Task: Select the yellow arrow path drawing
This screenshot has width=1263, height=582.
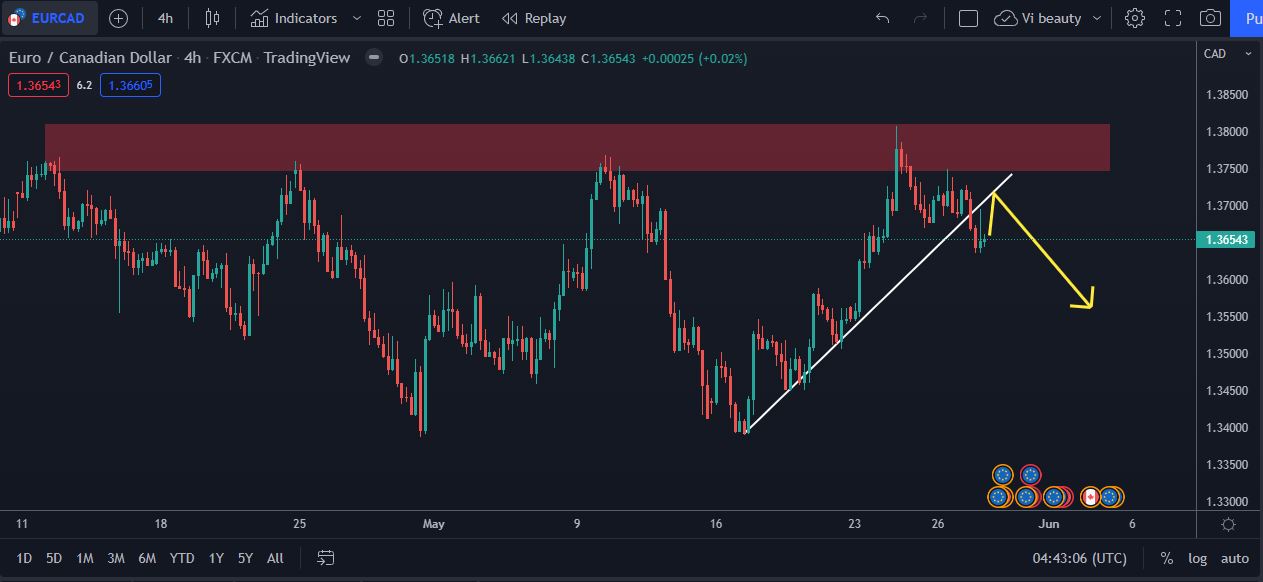Action: [1041, 250]
